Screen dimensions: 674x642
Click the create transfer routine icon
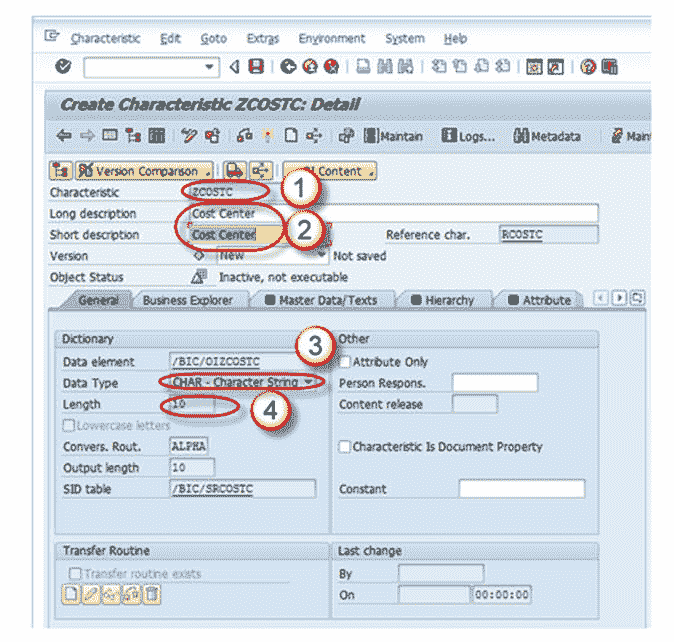pos(70,594)
